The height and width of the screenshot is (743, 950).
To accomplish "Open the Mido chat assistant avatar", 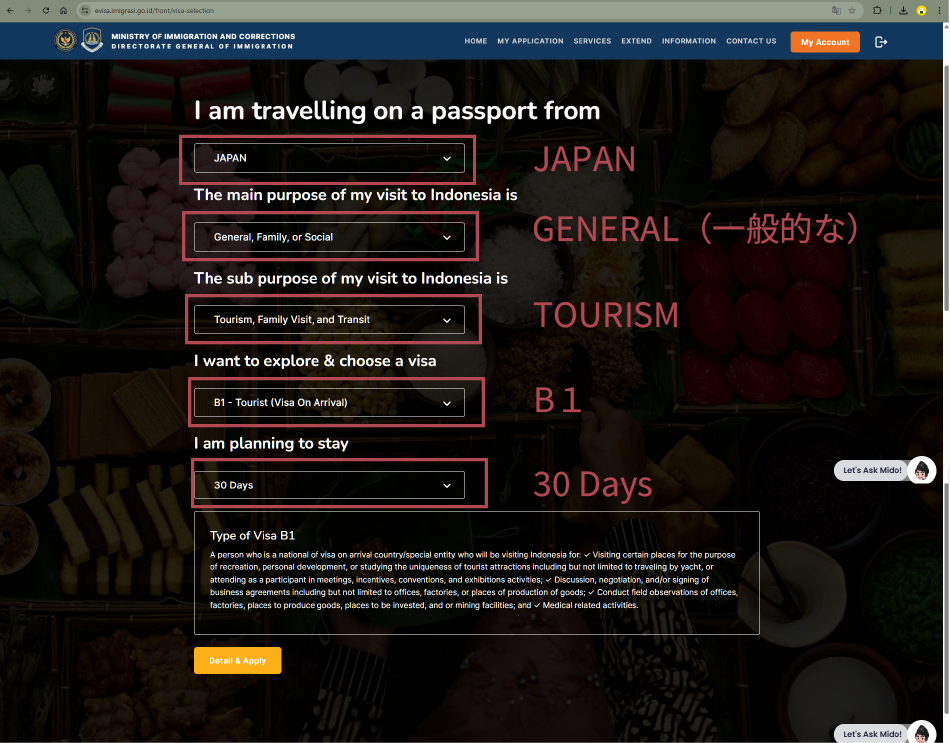I will [922, 470].
